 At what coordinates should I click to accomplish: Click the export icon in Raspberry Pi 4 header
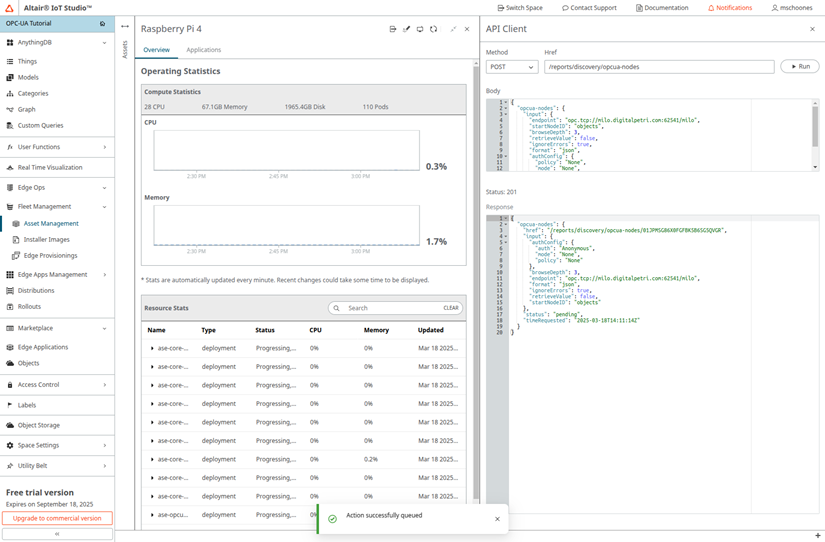point(393,29)
